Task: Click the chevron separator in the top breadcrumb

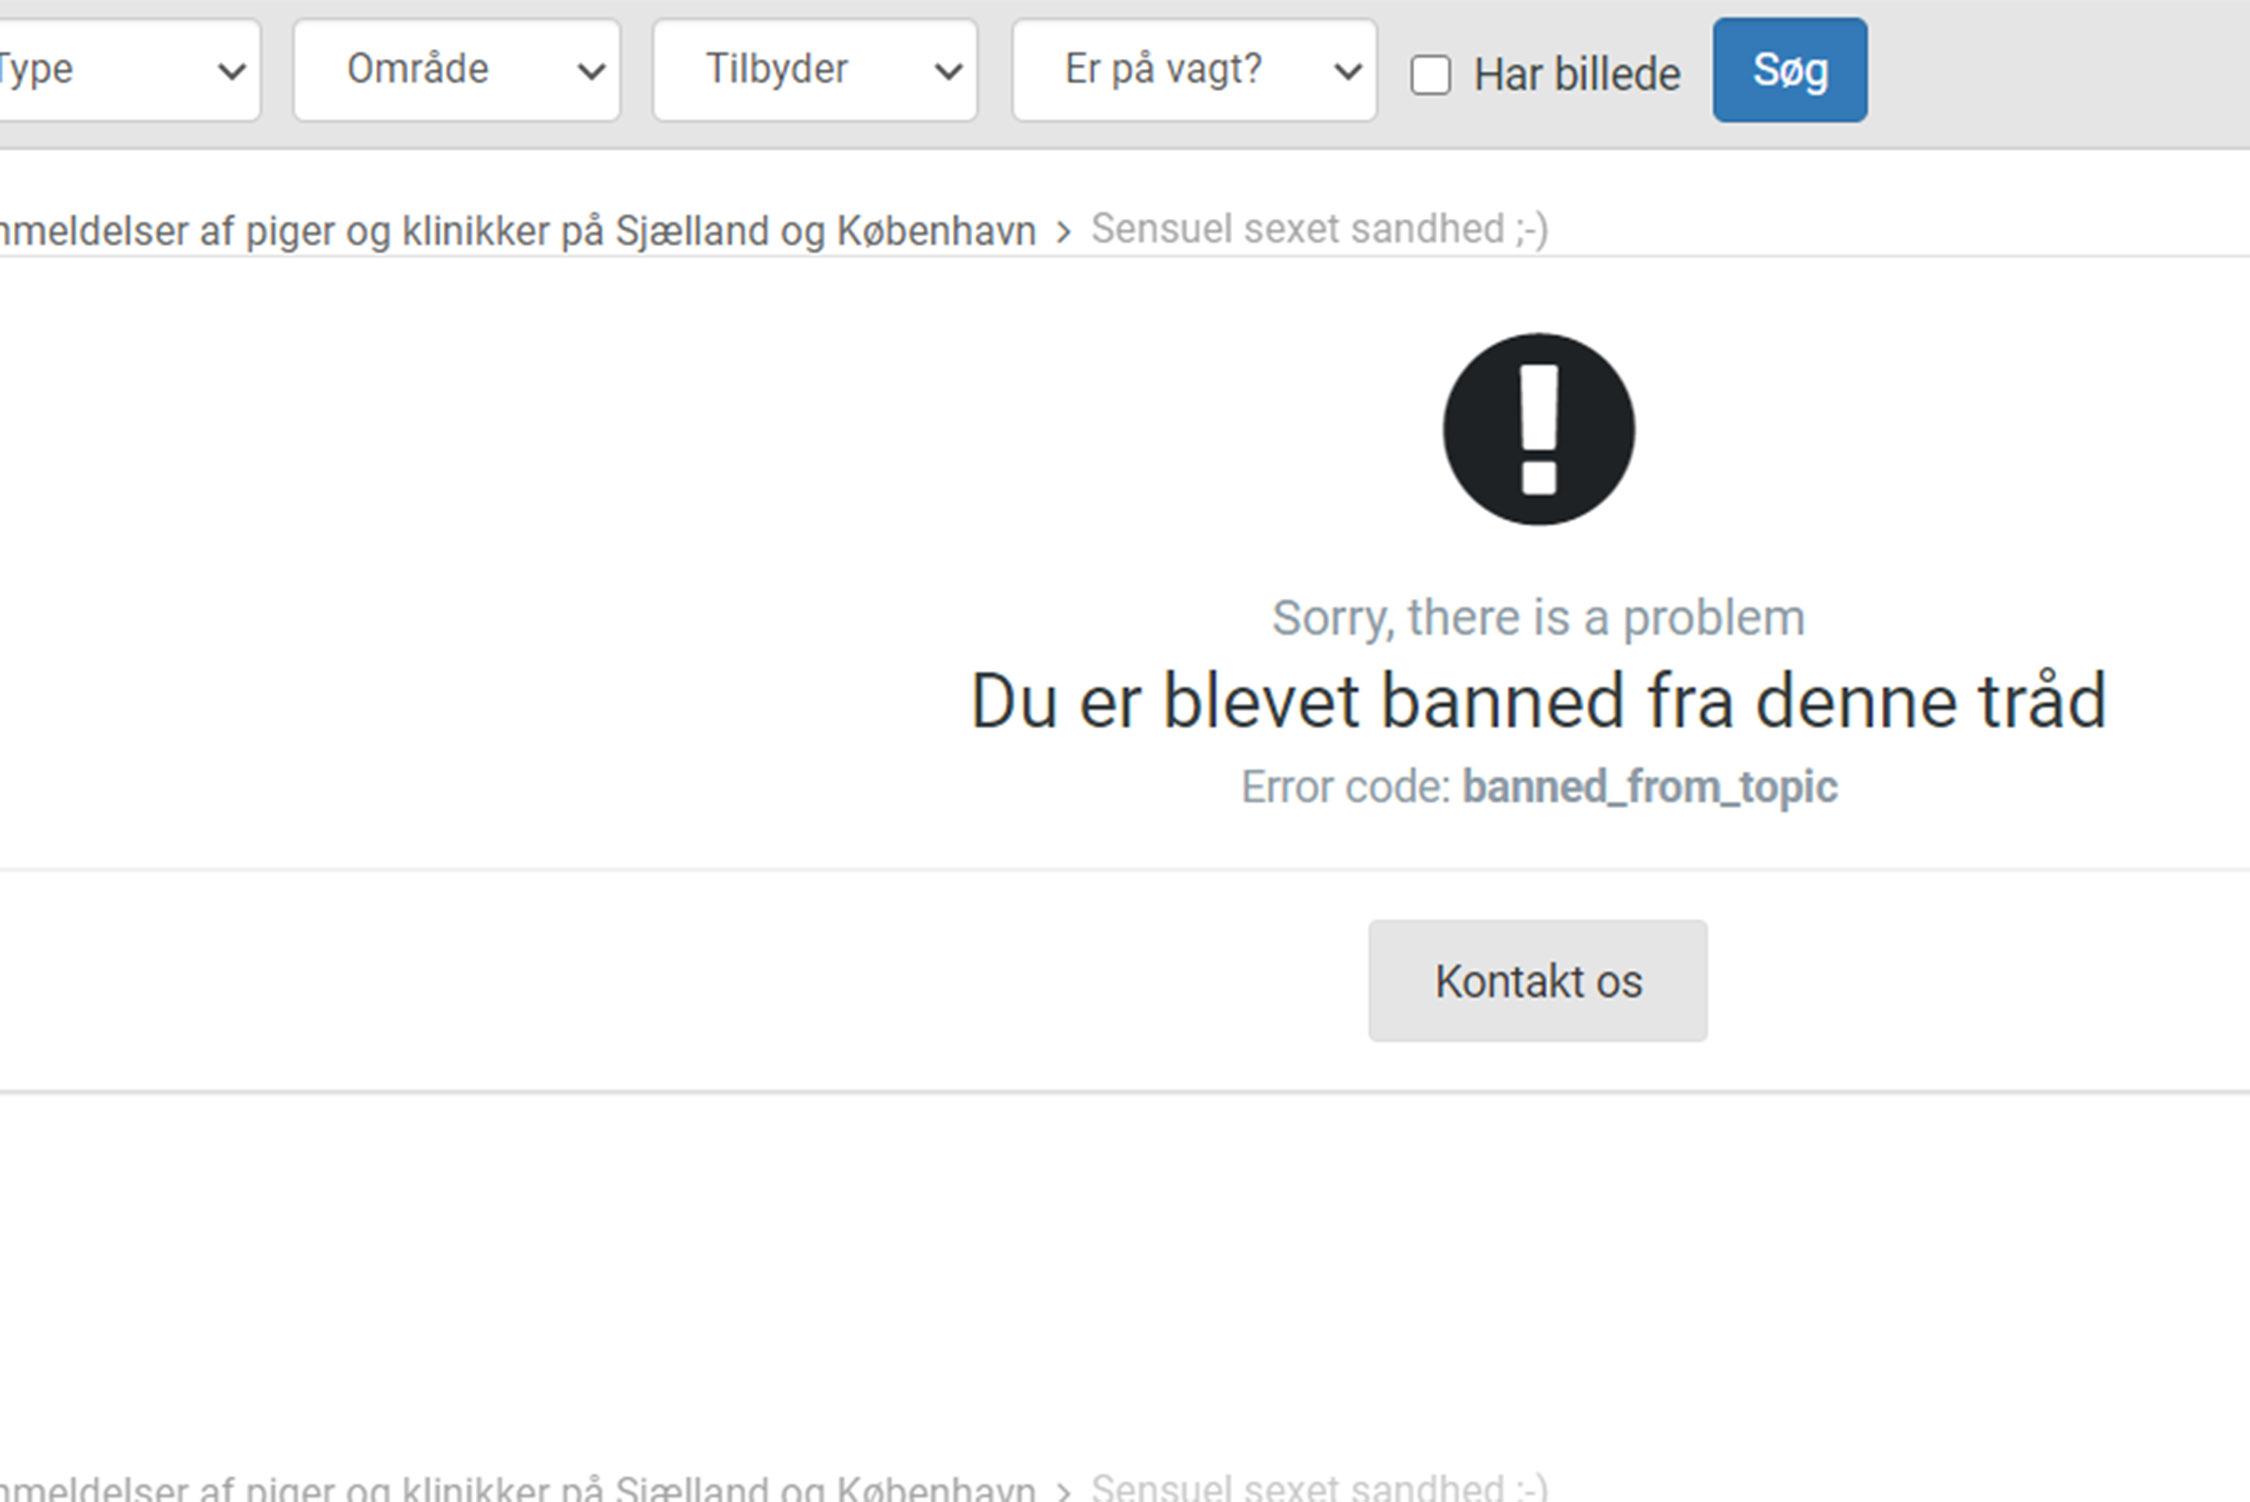Action: point(1063,233)
